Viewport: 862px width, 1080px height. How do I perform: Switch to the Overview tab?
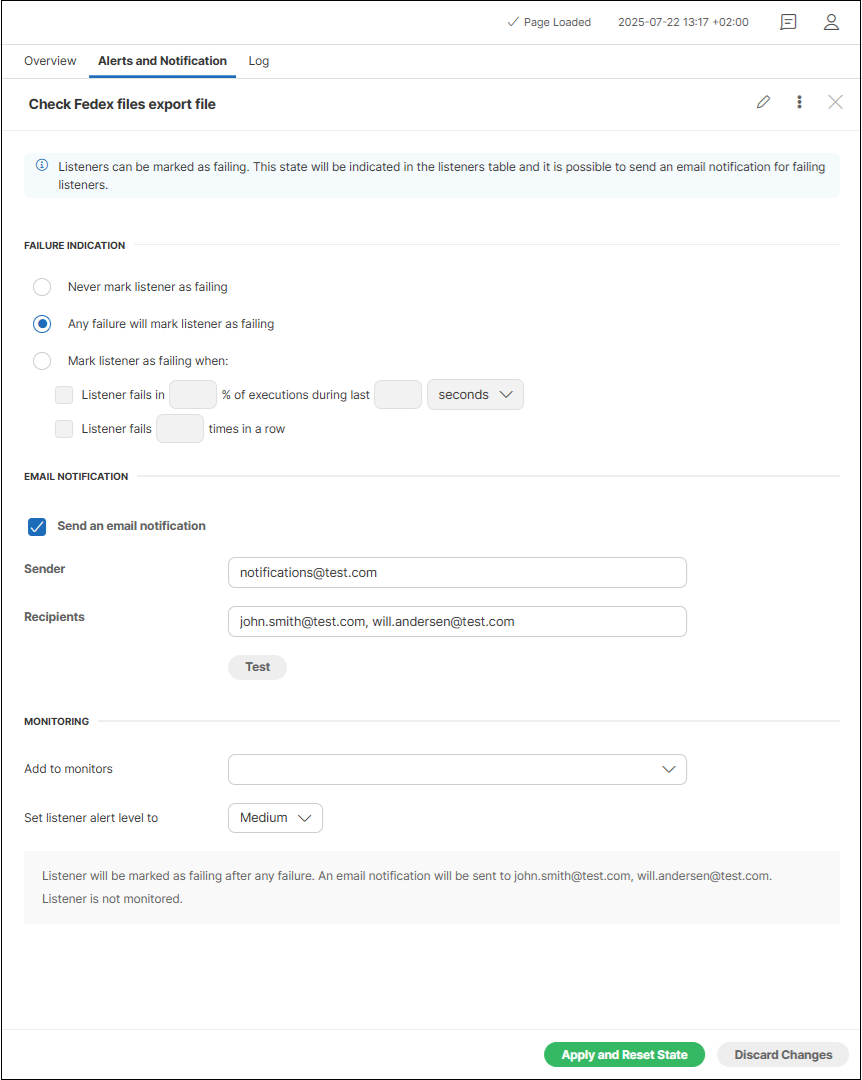click(x=50, y=61)
